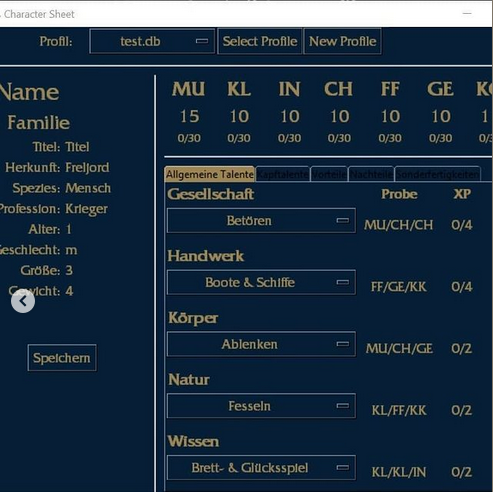
Task: Click the Alter value 1
Action: 69,229
